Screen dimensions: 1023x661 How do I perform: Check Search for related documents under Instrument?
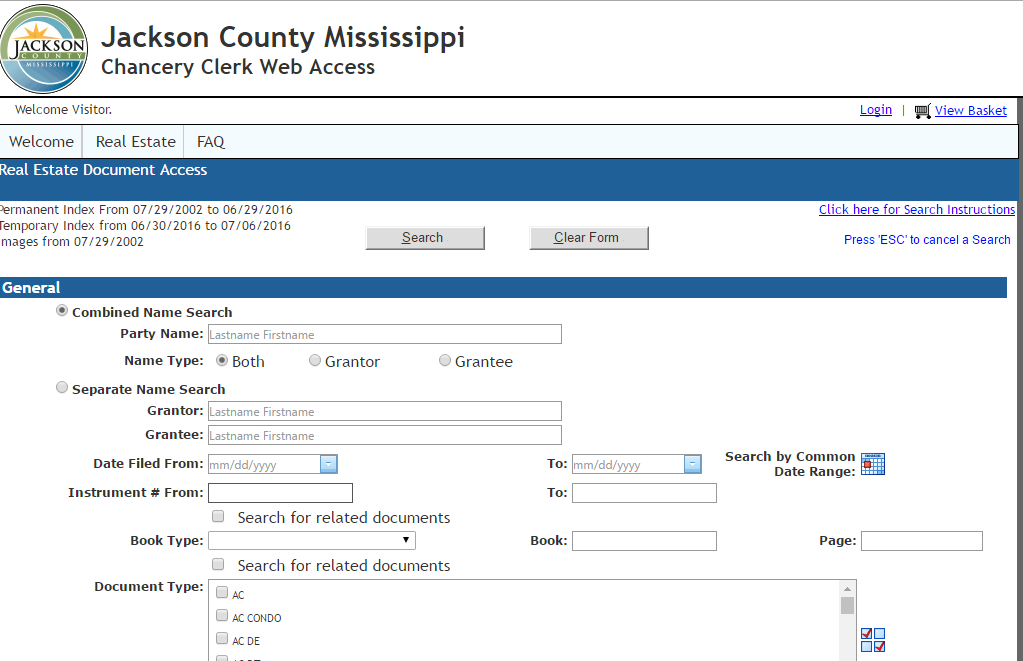[x=217, y=516]
